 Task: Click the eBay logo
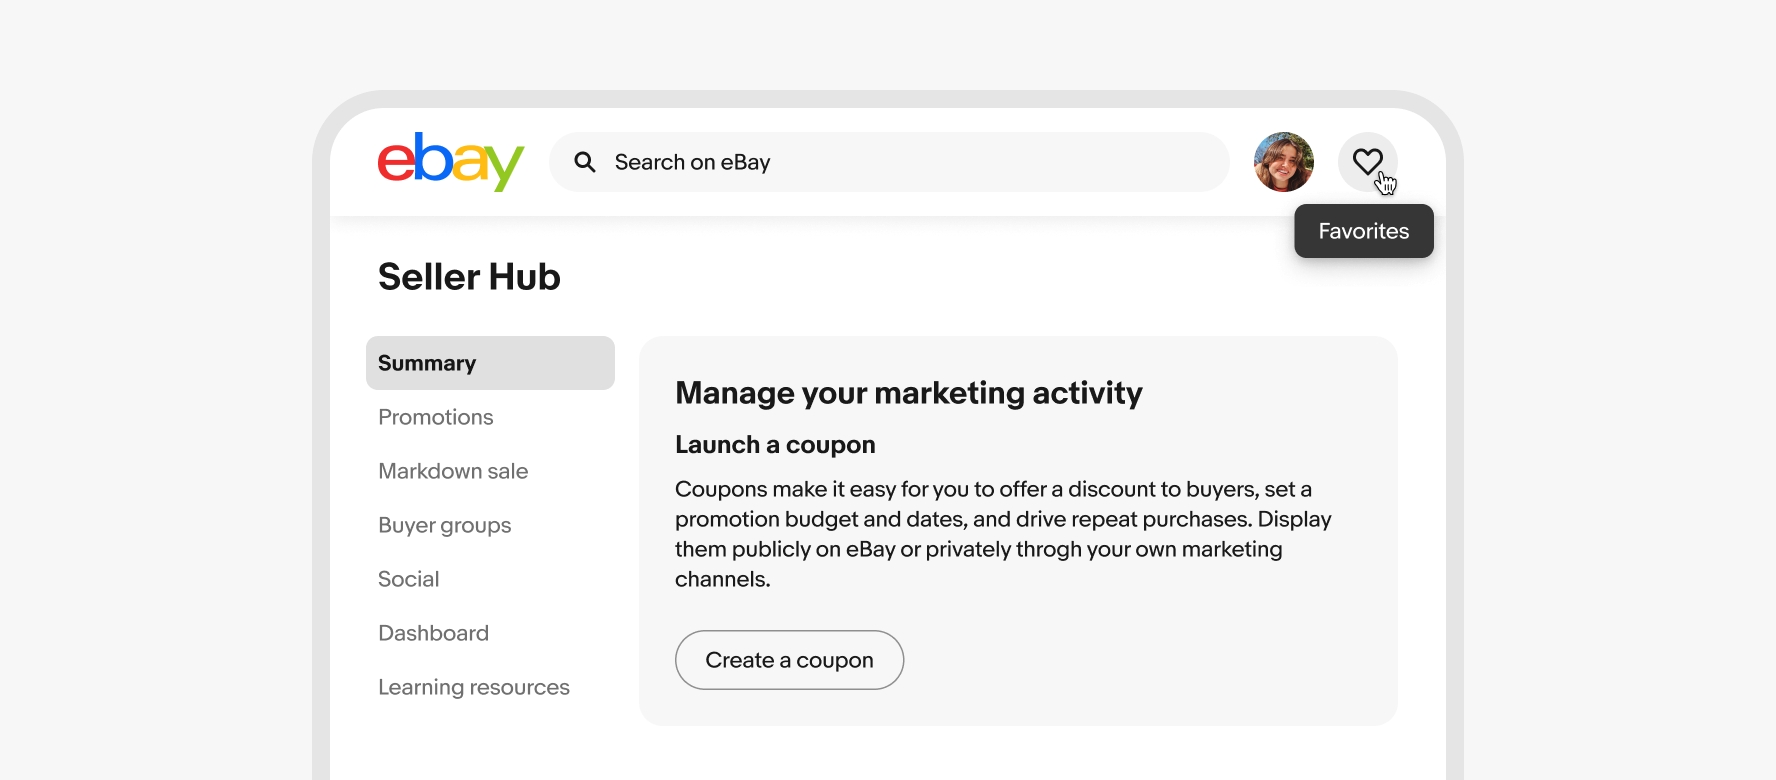point(450,161)
